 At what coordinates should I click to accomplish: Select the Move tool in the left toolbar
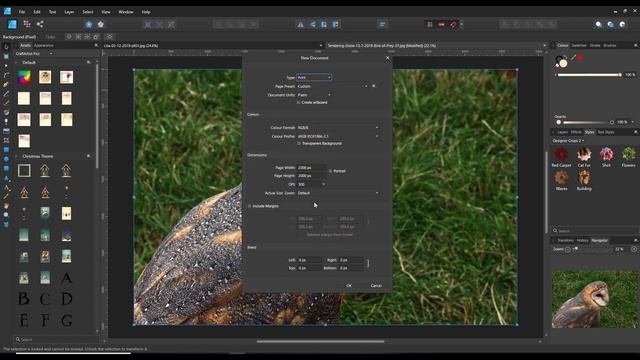(6, 47)
